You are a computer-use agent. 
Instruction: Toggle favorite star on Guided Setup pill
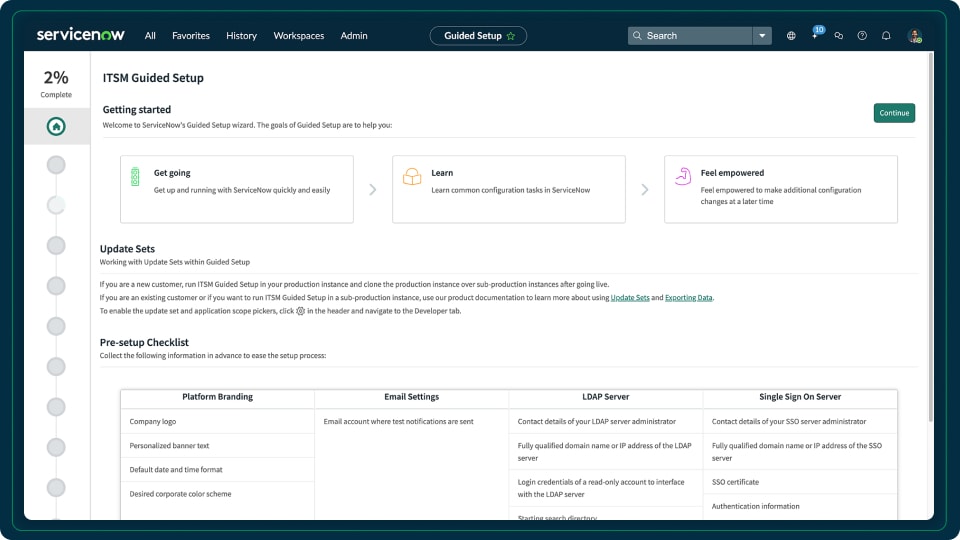[x=511, y=36]
